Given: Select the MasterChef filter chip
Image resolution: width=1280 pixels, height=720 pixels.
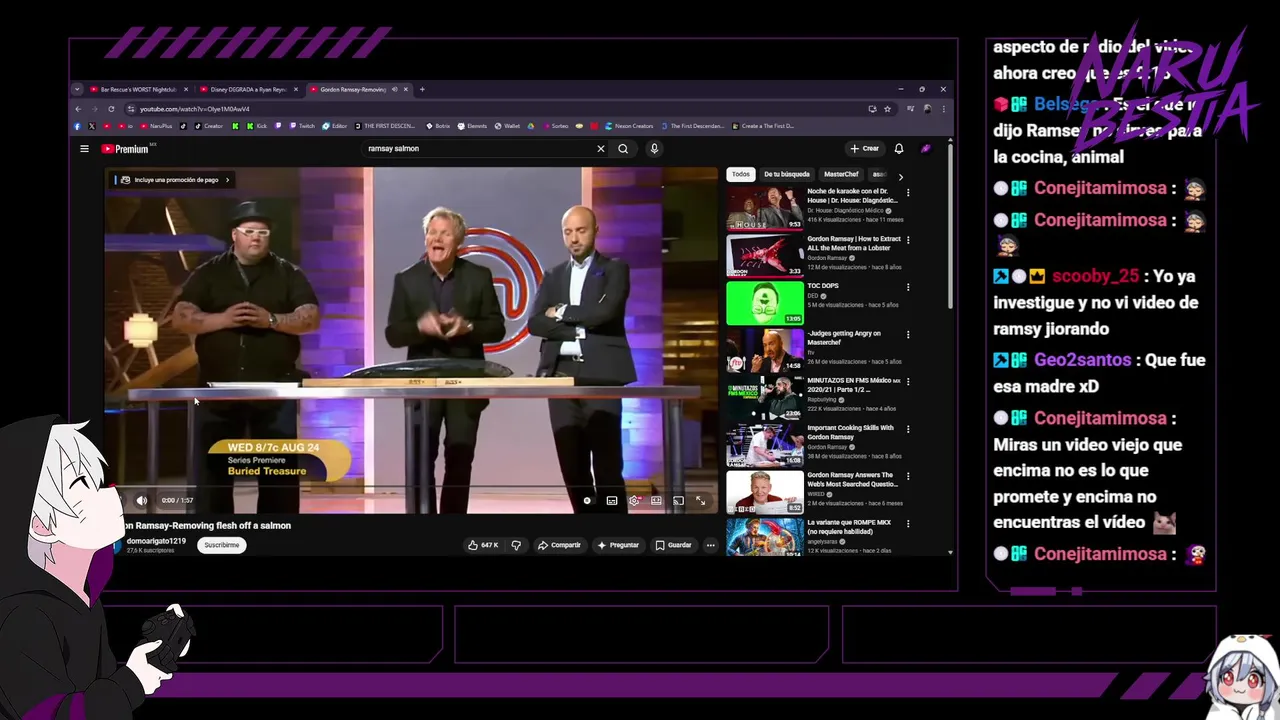Looking at the screenshot, I should pos(841,174).
